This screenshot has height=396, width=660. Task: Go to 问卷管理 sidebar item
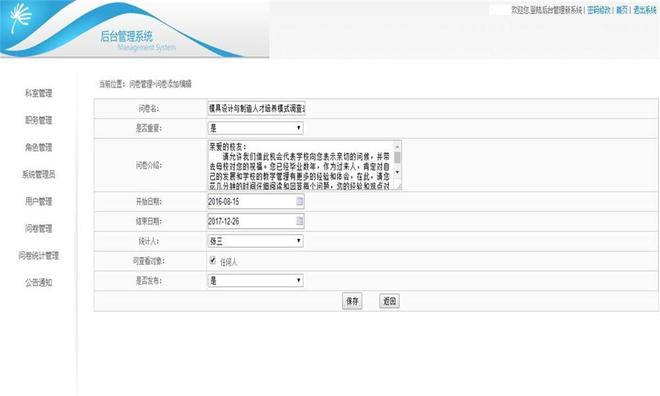coord(39,229)
